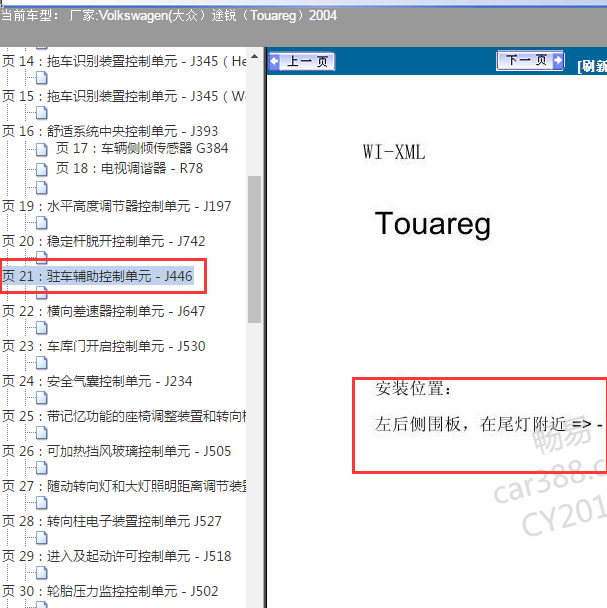Click document icon under page 29 entry
Image resolution: width=607 pixels, height=608 pixels.
point(42,573)
